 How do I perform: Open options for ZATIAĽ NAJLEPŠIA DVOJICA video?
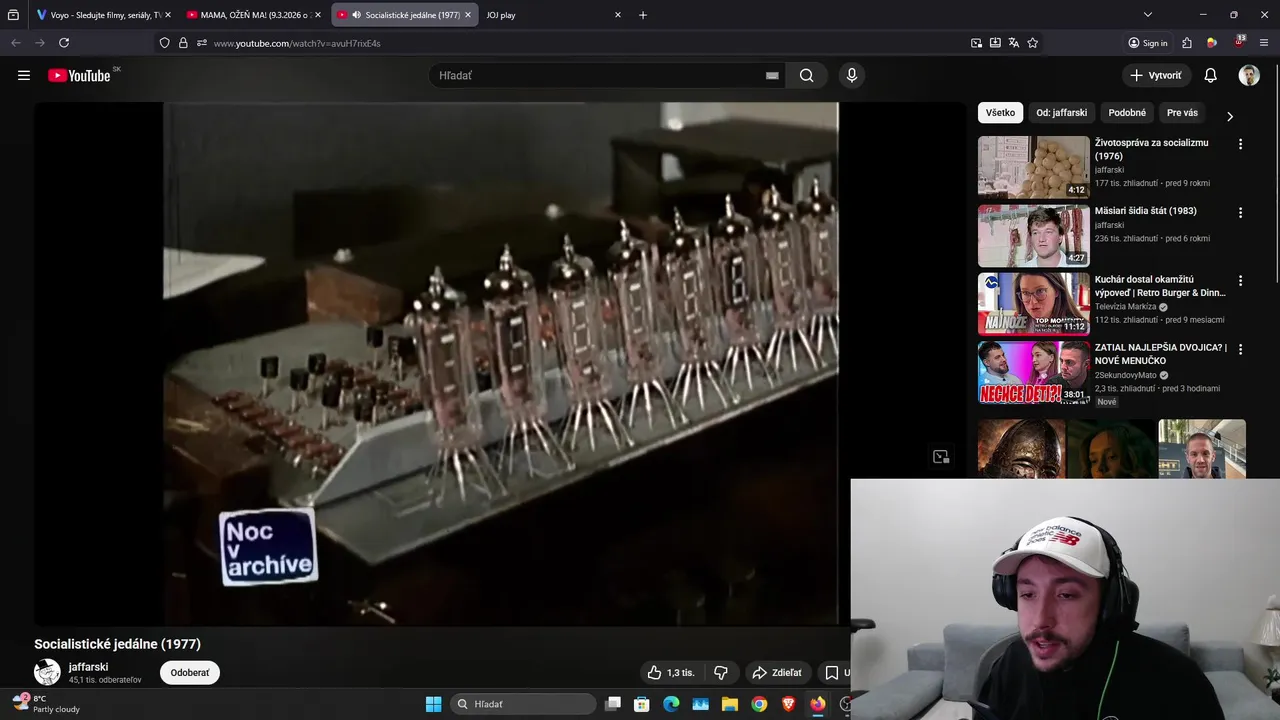(x=1240, y=349)
